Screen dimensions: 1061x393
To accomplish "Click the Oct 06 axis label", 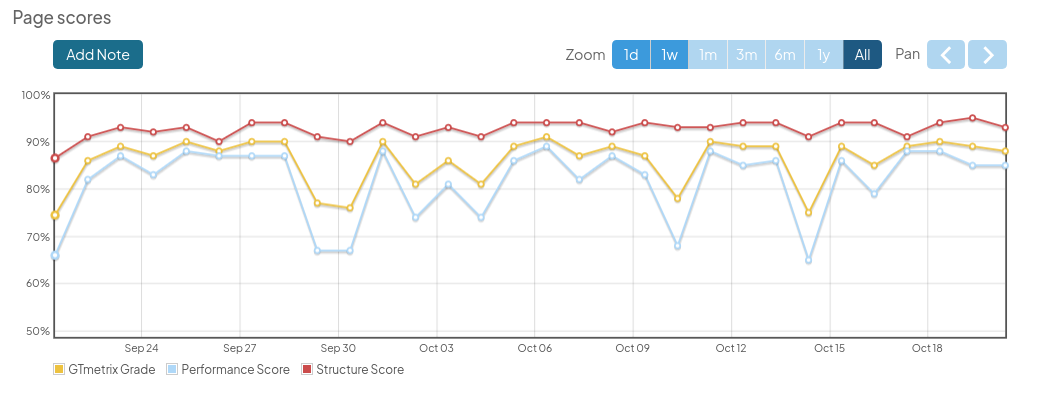I will (535, 349).
